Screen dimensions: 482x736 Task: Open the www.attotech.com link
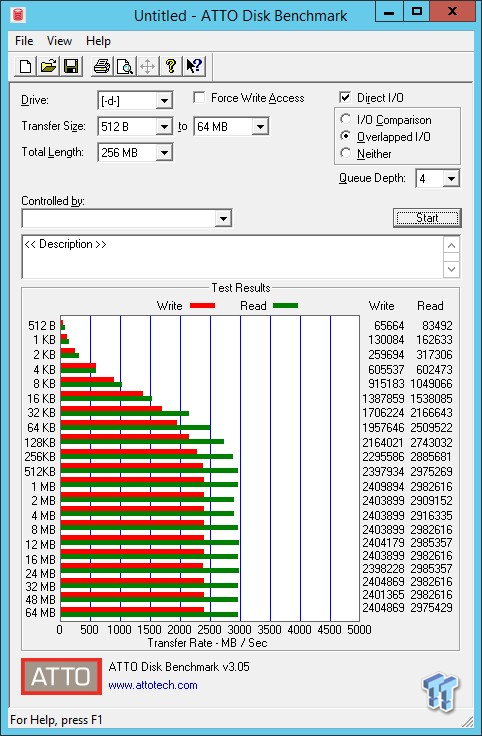pyautogui.click(x=153, y=685)
